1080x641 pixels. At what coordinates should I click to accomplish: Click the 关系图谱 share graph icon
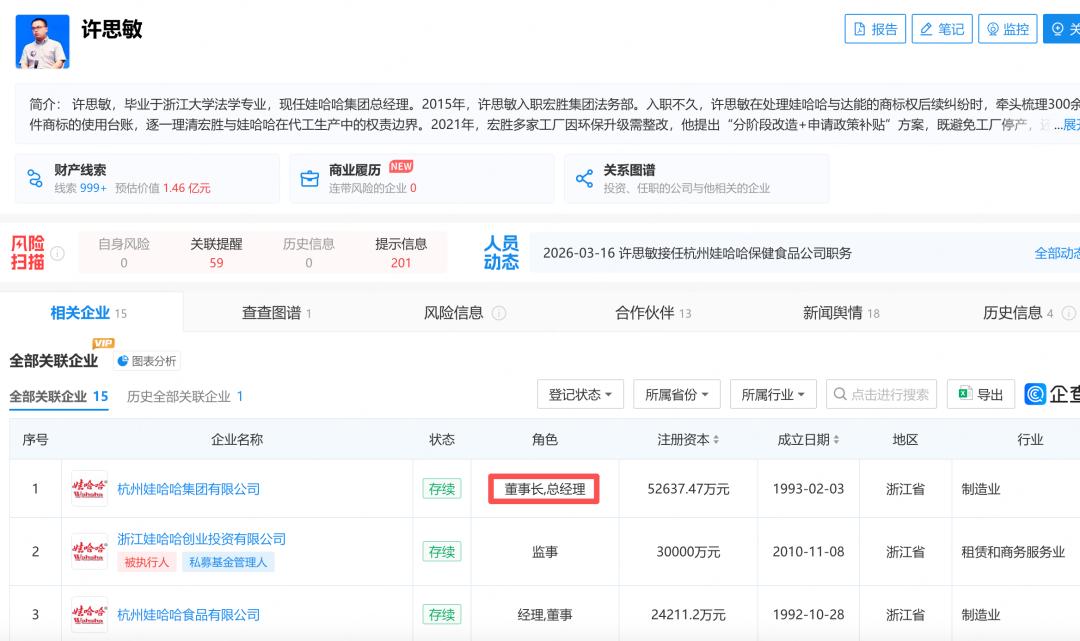pyautogui.click(x=584, y=179)
